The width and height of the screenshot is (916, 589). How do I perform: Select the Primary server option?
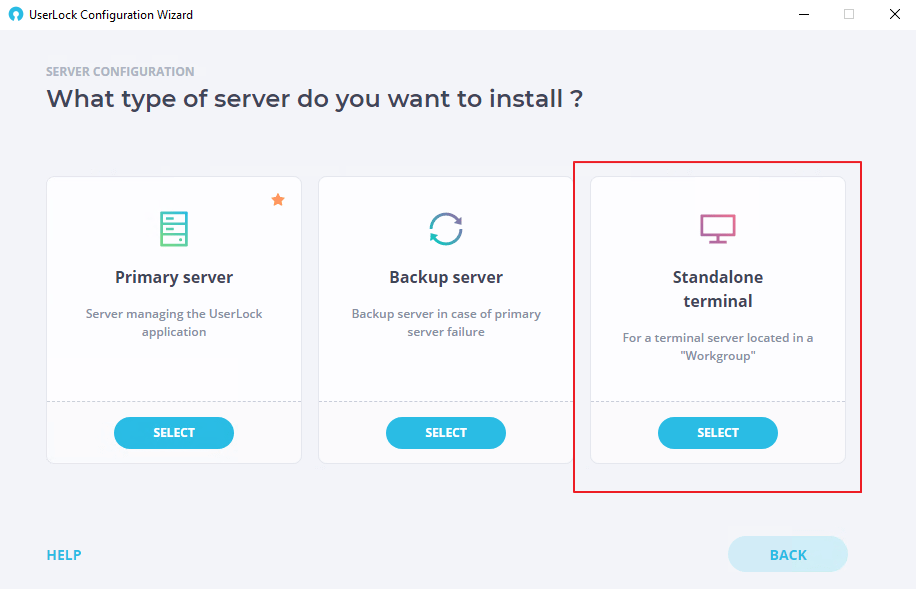[x=174, y=433]
